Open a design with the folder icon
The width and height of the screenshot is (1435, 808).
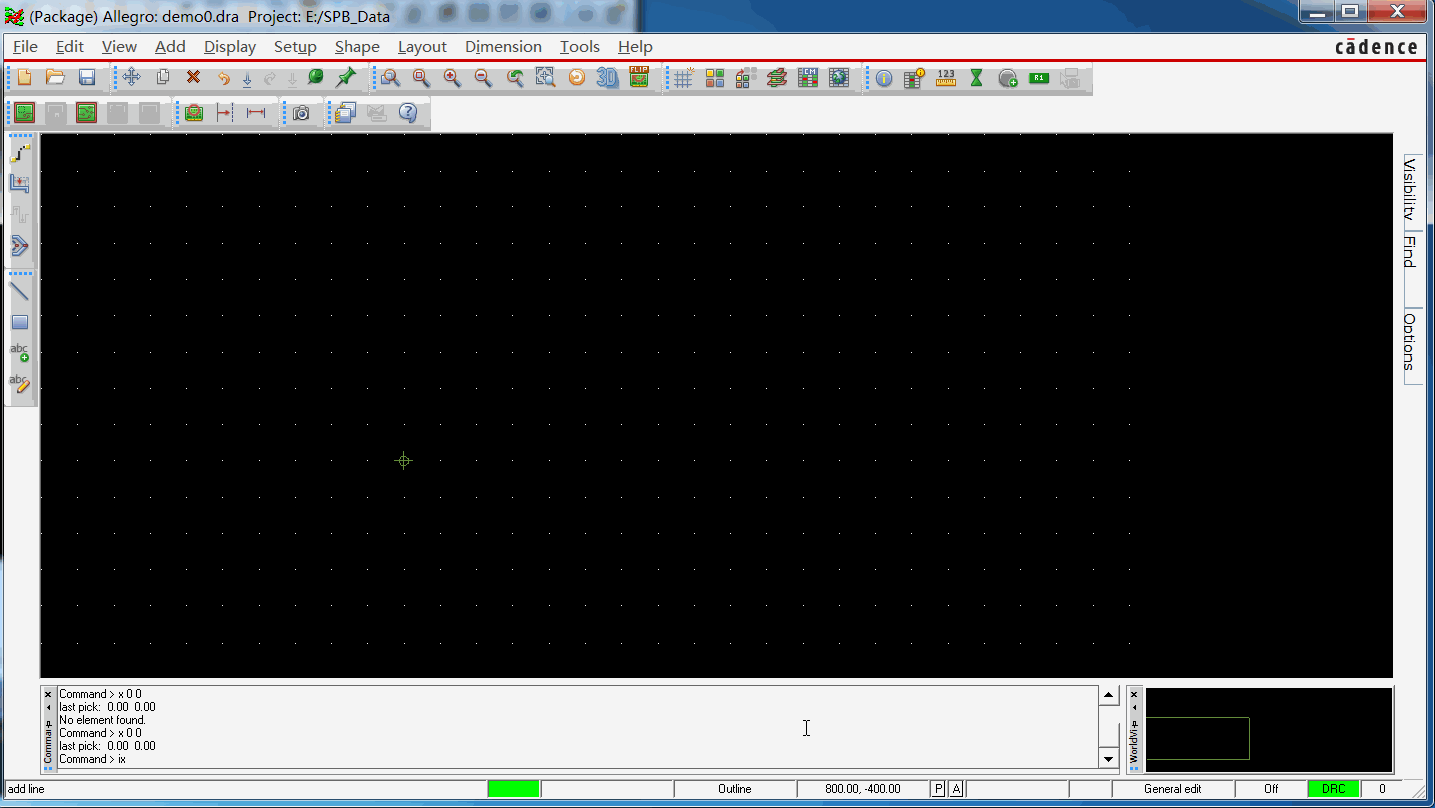(55, 78)
